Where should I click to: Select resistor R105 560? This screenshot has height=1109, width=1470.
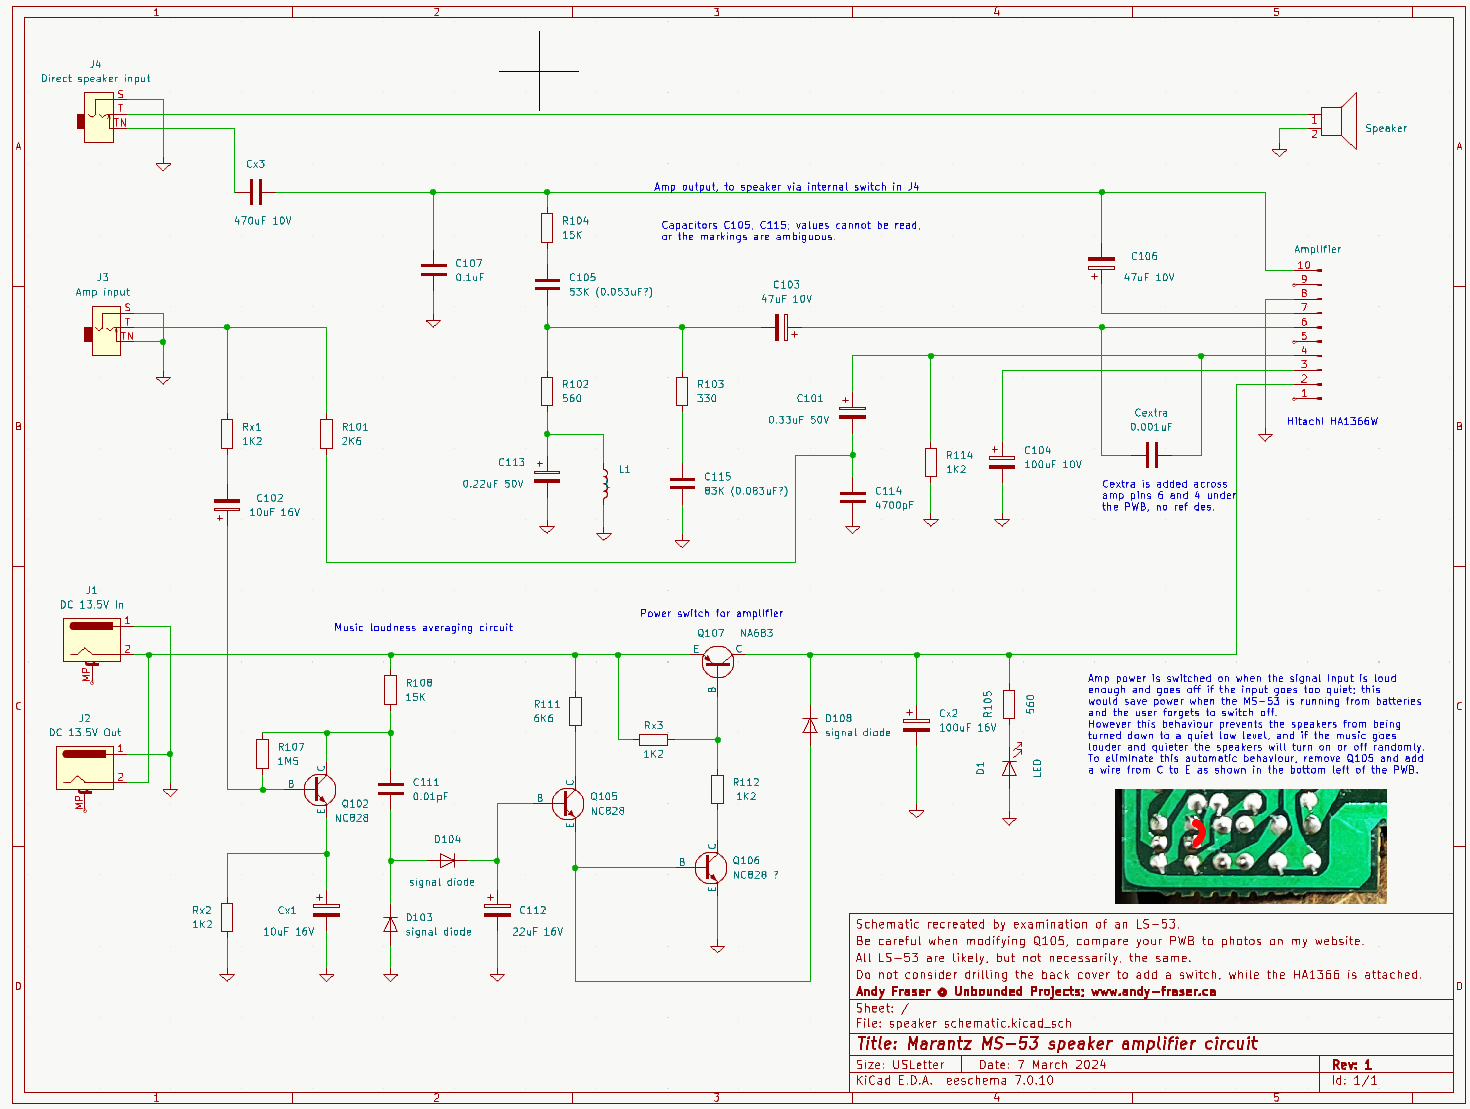[1009, 704]
